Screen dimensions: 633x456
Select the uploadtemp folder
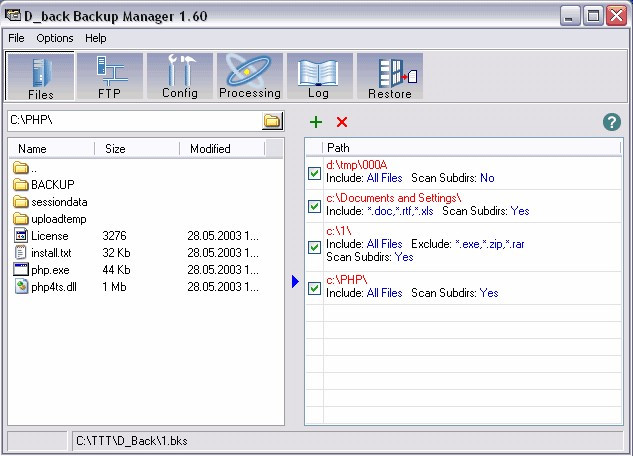(50, 219)
